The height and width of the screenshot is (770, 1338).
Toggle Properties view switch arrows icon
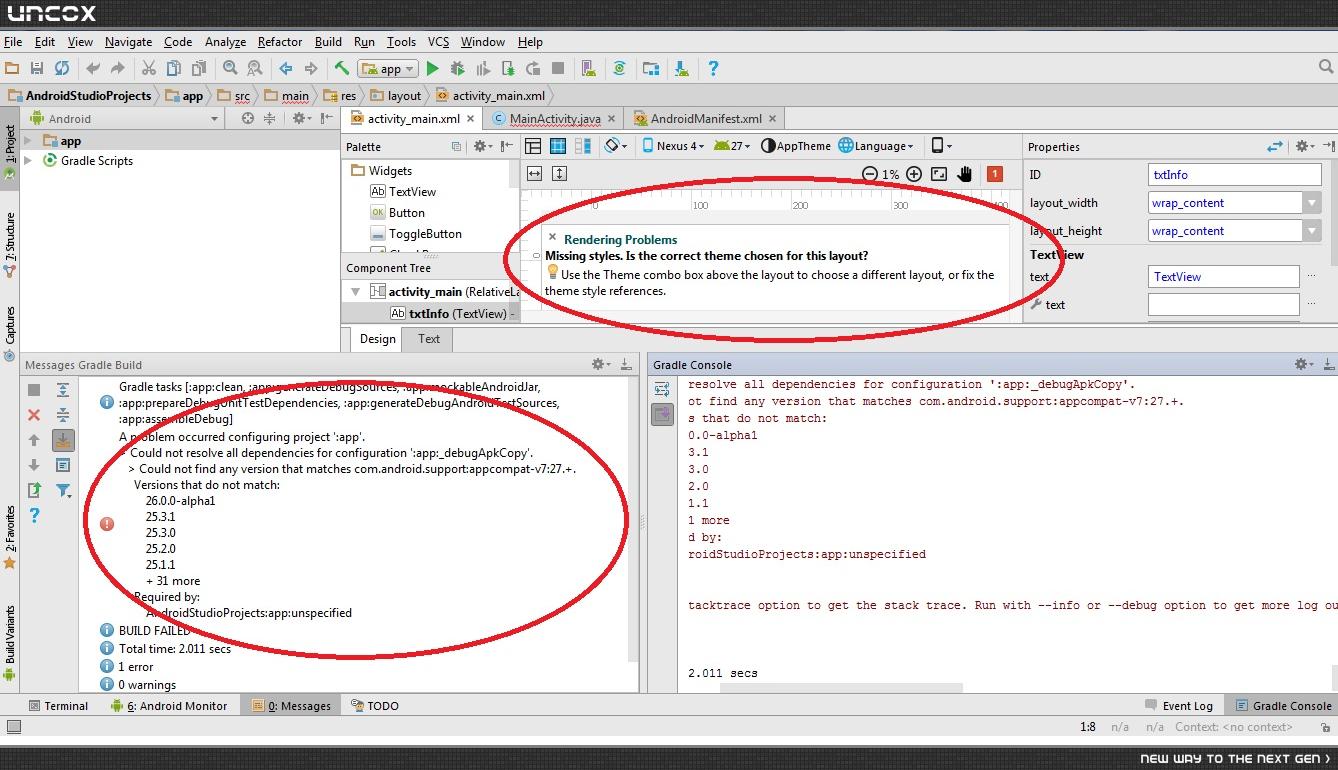tap(1274, 146)
